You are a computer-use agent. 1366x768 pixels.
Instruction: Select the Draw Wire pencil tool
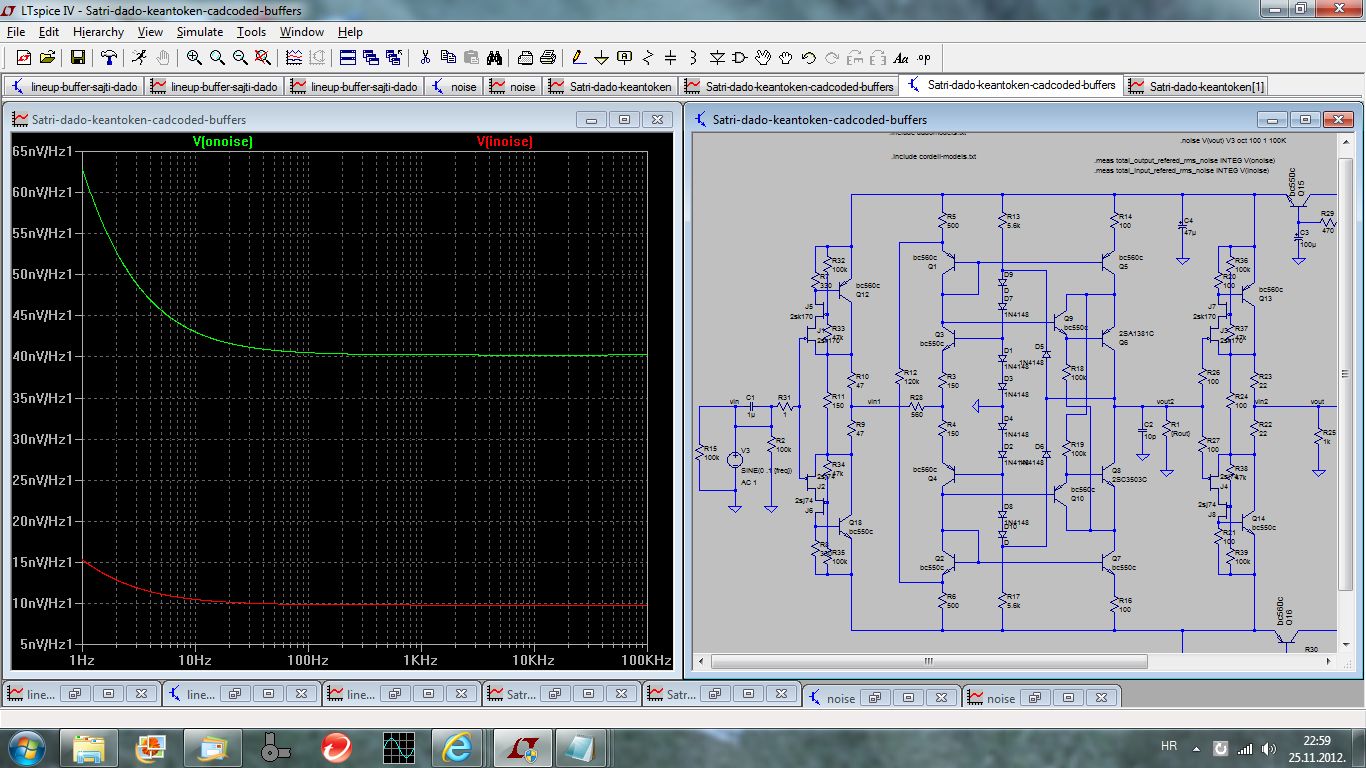point(578,57)
